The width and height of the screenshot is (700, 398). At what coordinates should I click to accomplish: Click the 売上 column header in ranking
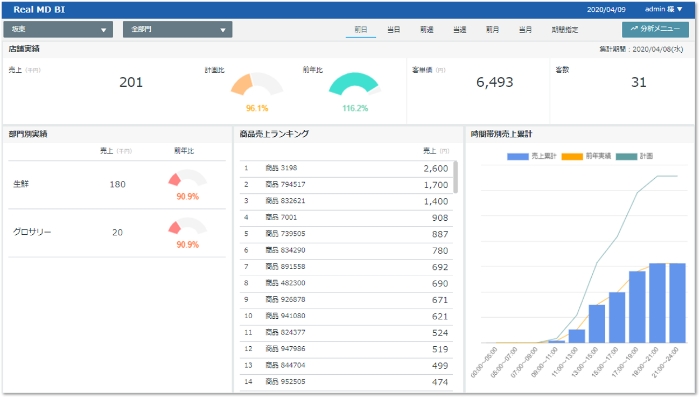[x=436, y=151]
